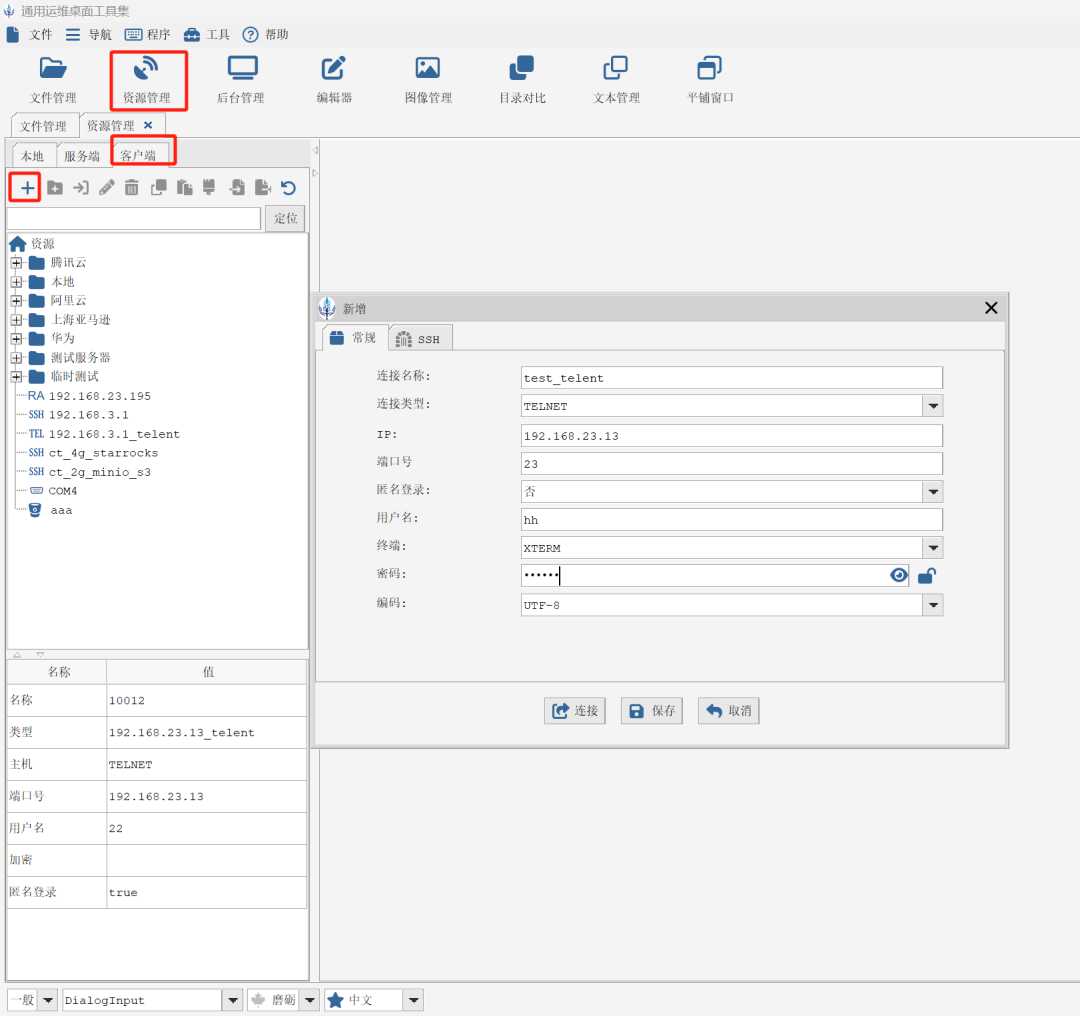The height and width of the screenshot is (1016, 1080).
Task: Click the paste clipboard icon
Action: click(184, 187)
